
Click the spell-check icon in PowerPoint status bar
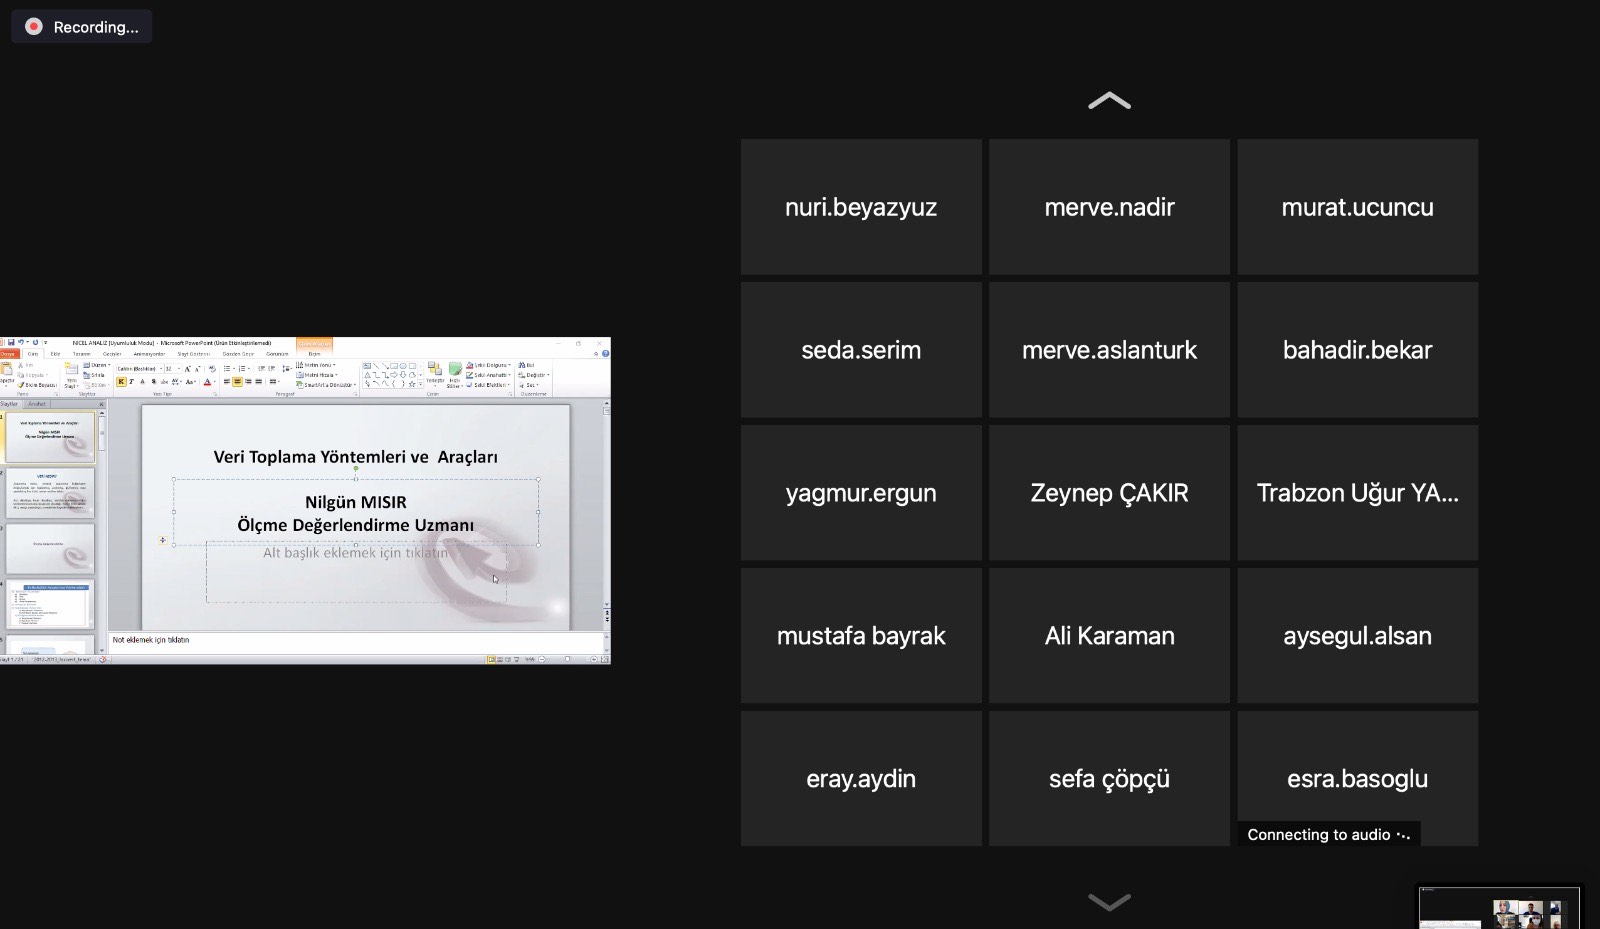coord(103,659)
